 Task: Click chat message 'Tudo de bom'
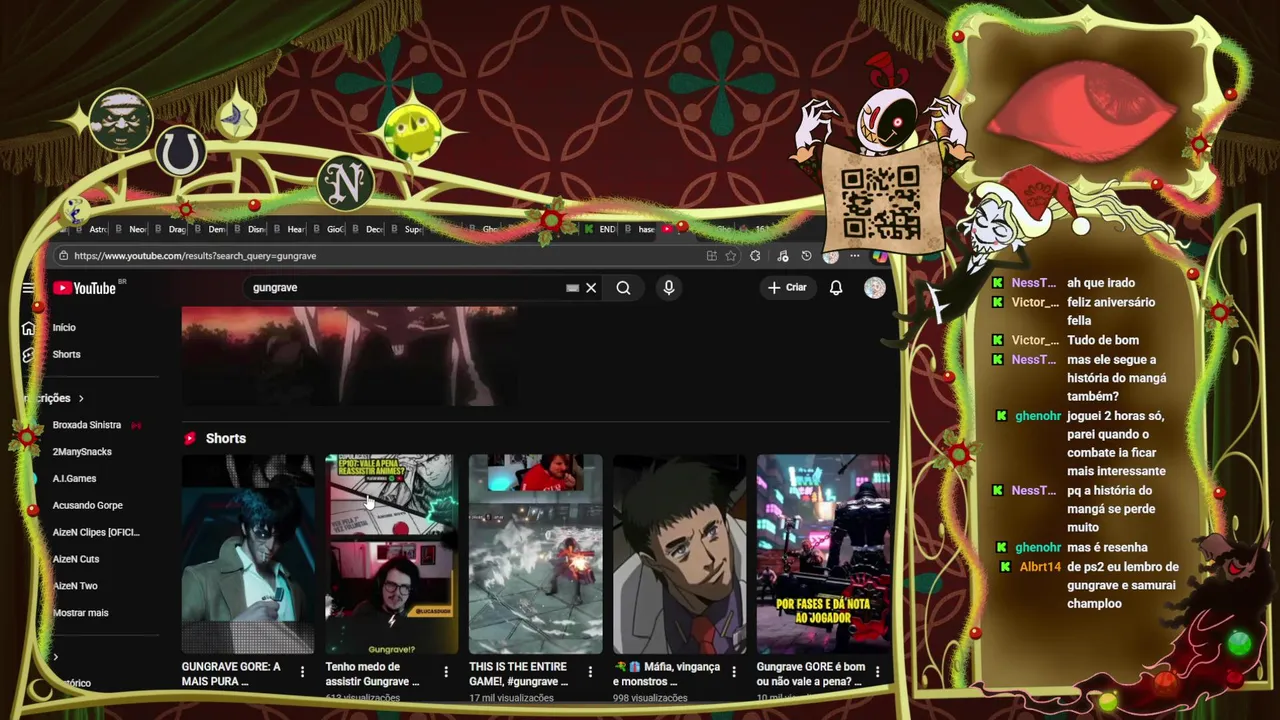point(1103,340)
